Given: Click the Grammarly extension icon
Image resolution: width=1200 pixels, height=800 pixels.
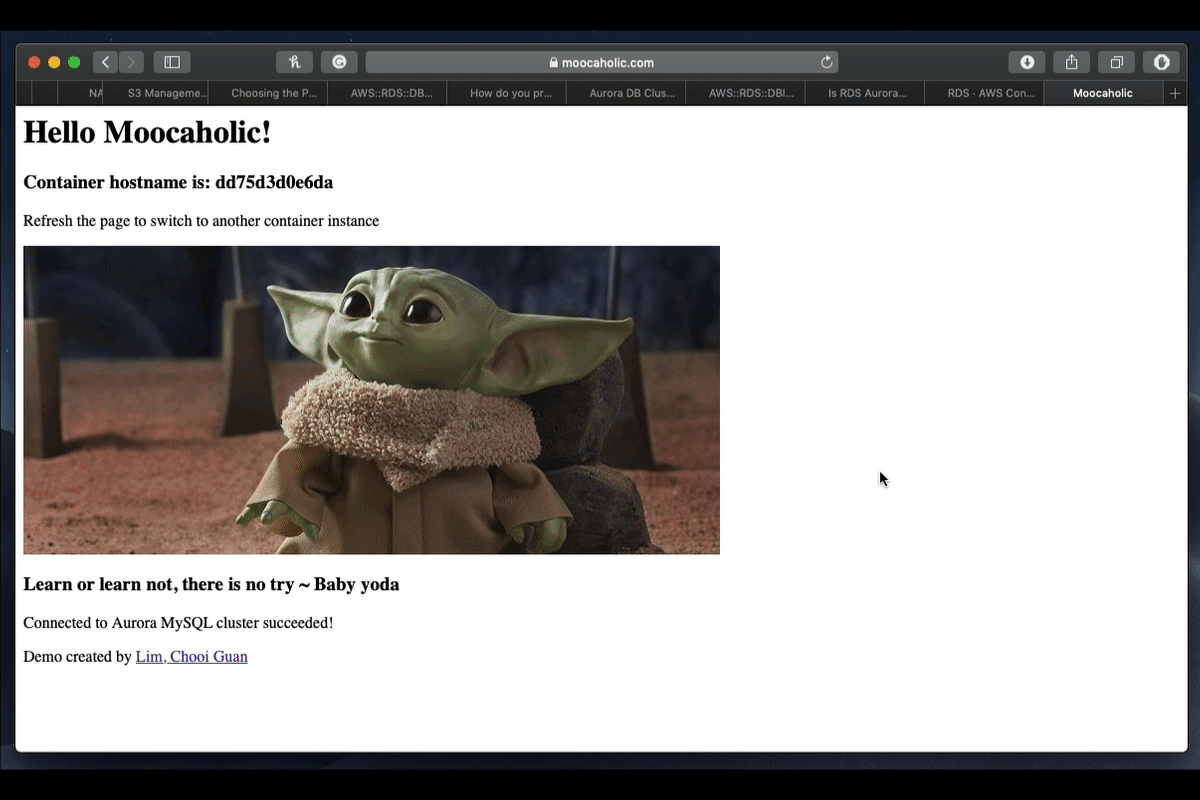Looking at the screenshot, I should click(339, 62).
